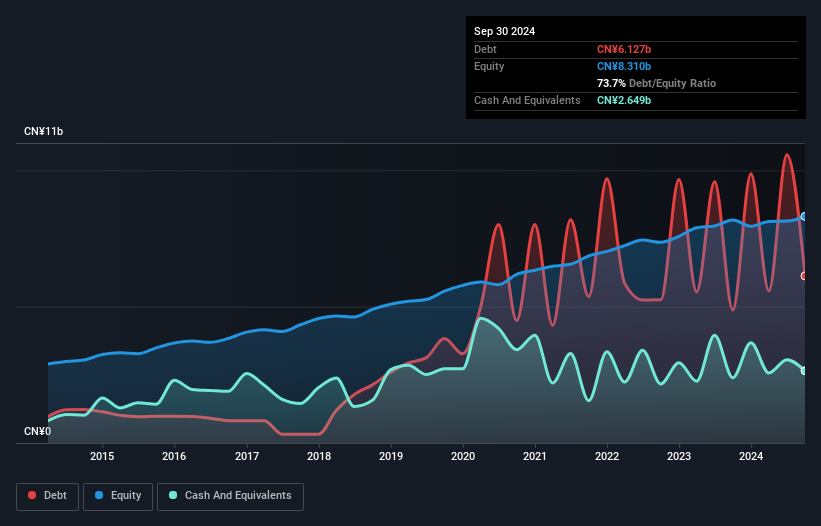821x526 pixels.
Task: Click the red dot in Debt legend
Action: tap(32, 495)
